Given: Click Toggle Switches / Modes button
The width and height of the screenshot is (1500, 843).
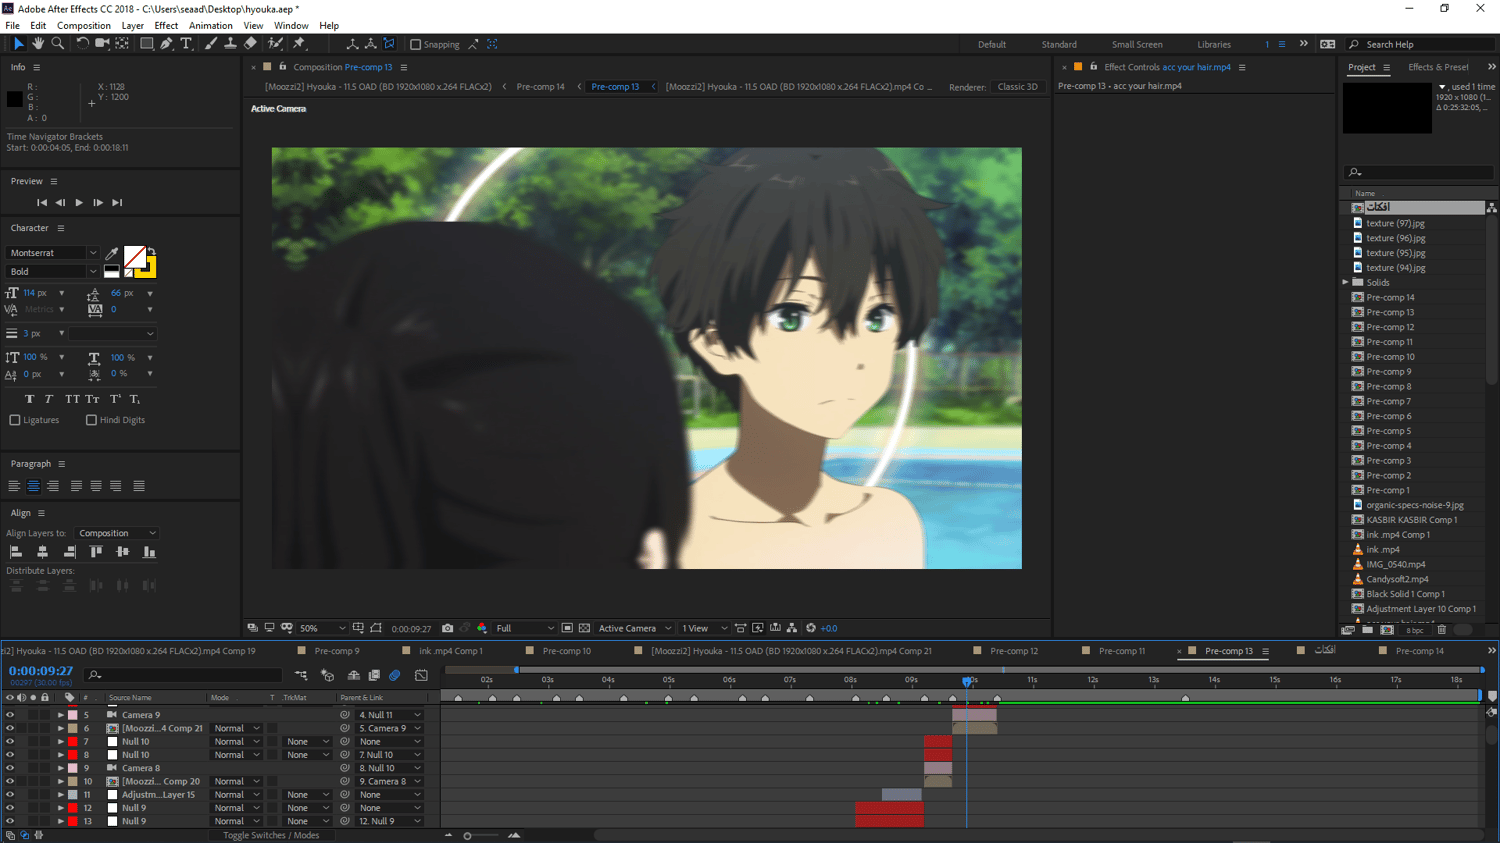Looking at the screenshot, I should (271, 836).
